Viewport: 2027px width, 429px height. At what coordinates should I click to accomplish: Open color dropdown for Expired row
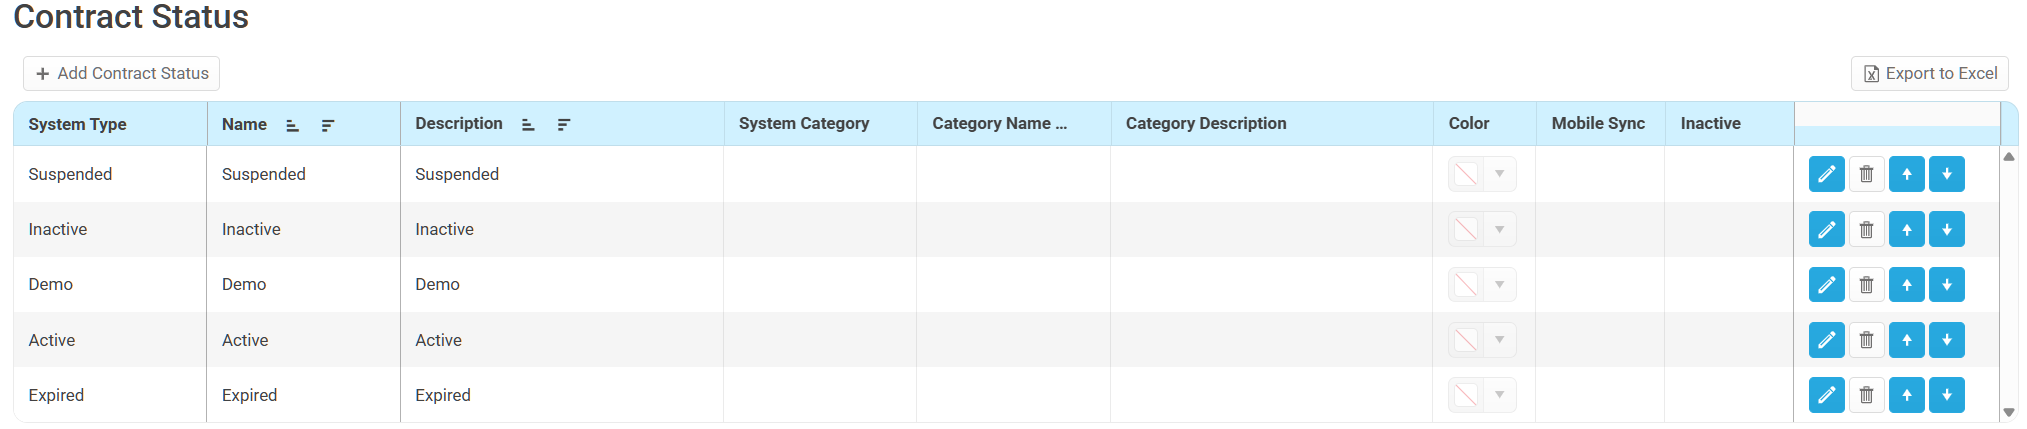pyautogui.click(x=1499, y=395)
